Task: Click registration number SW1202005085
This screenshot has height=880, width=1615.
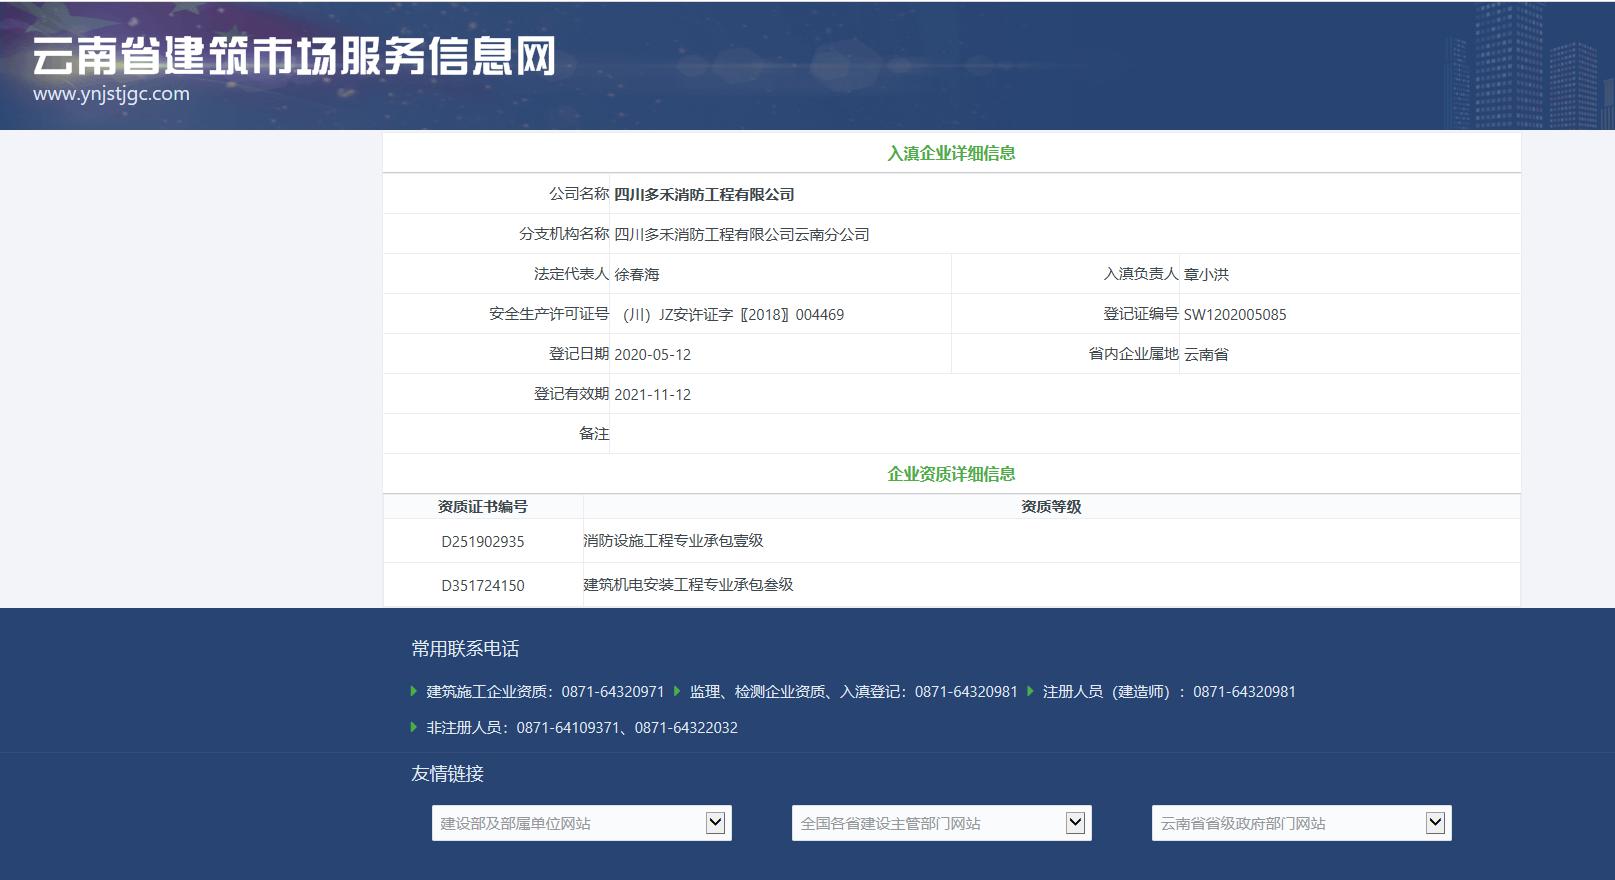Action: 1235,314
